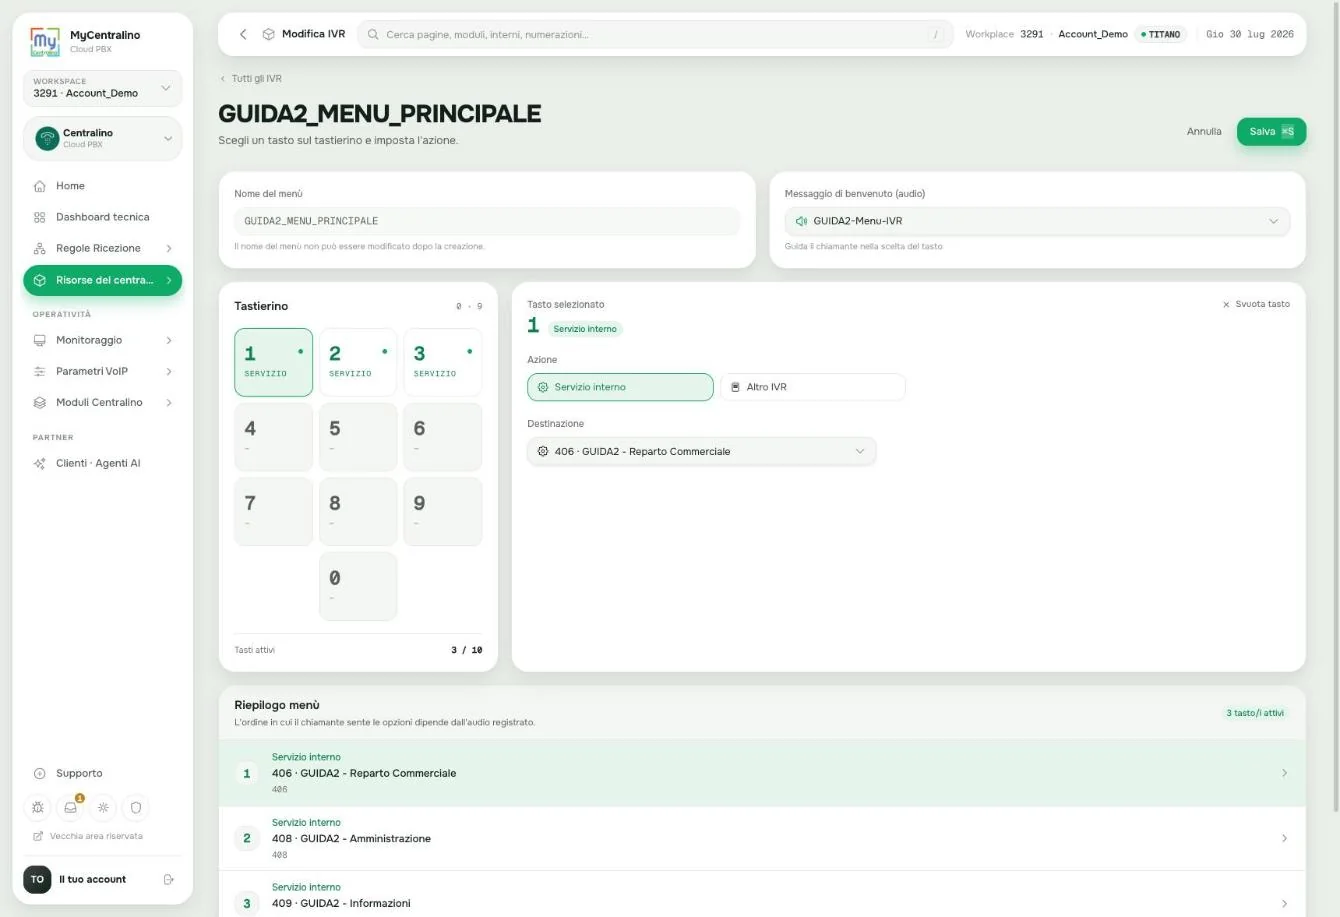
Task: Click the Parametri VoIP sliders icon
Action: point(40,371)
